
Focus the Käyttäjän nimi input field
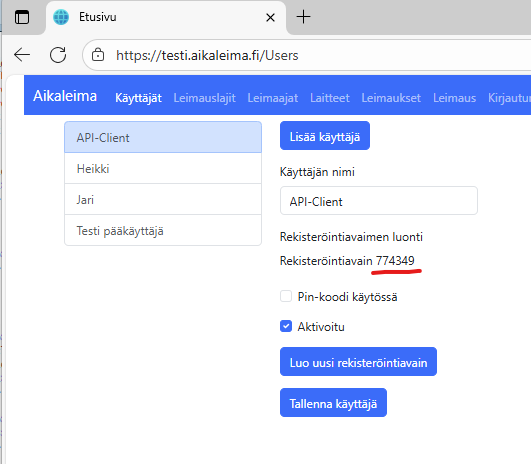click(x=379, y=201)
